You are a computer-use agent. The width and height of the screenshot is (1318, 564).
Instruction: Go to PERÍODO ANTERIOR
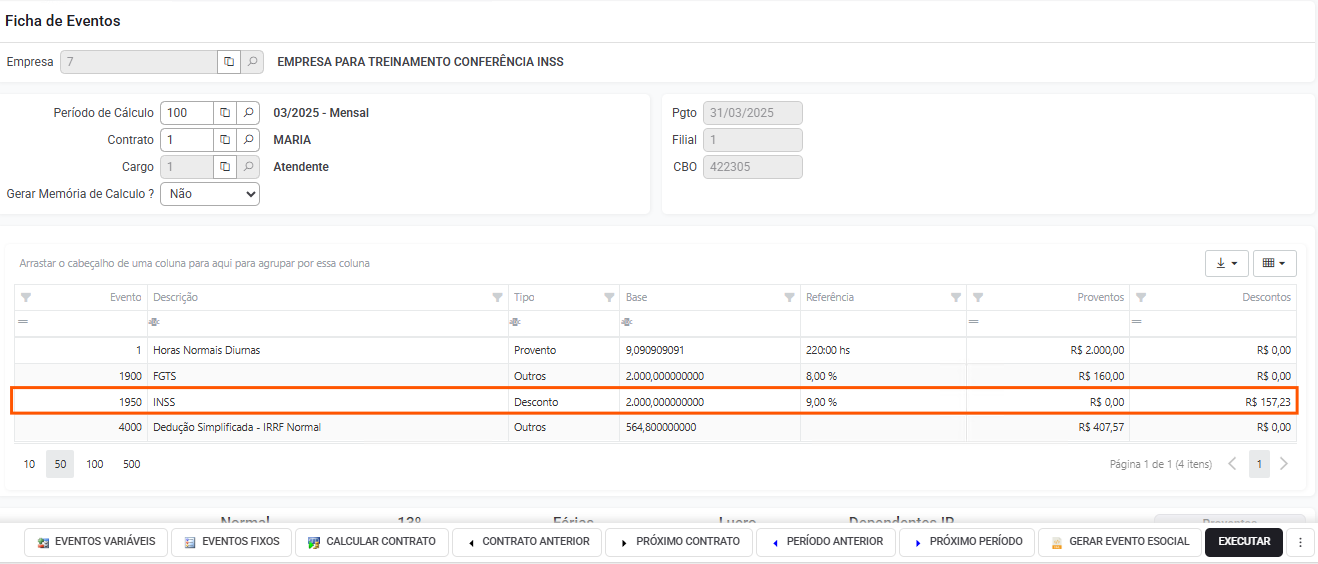[826, 542]
